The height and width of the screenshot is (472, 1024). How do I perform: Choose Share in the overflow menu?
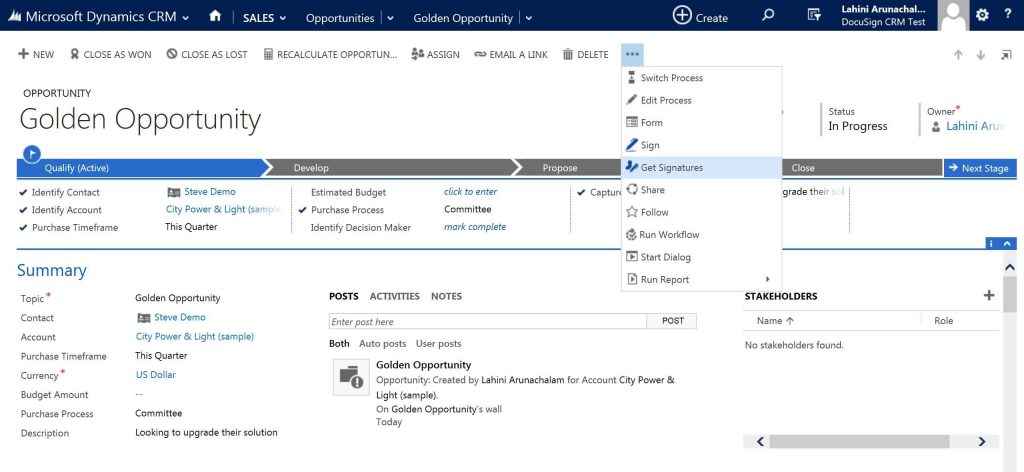pyautogui.click(x=701, y=189)
